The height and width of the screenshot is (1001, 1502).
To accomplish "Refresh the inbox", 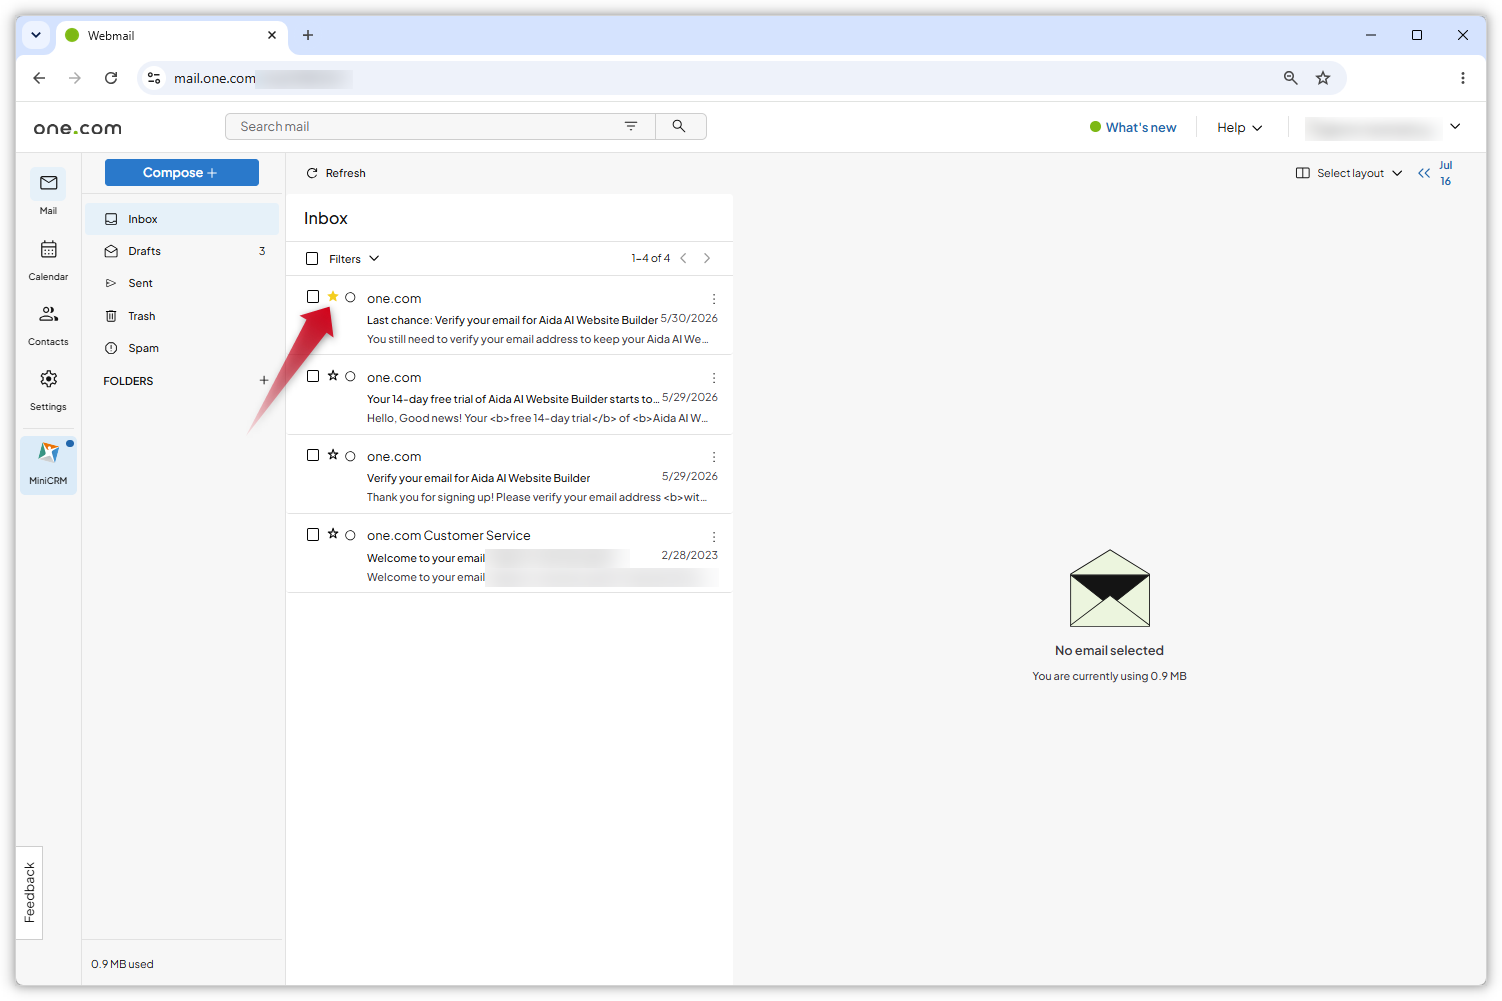I will pyautogui.click(x=336, y=173).
